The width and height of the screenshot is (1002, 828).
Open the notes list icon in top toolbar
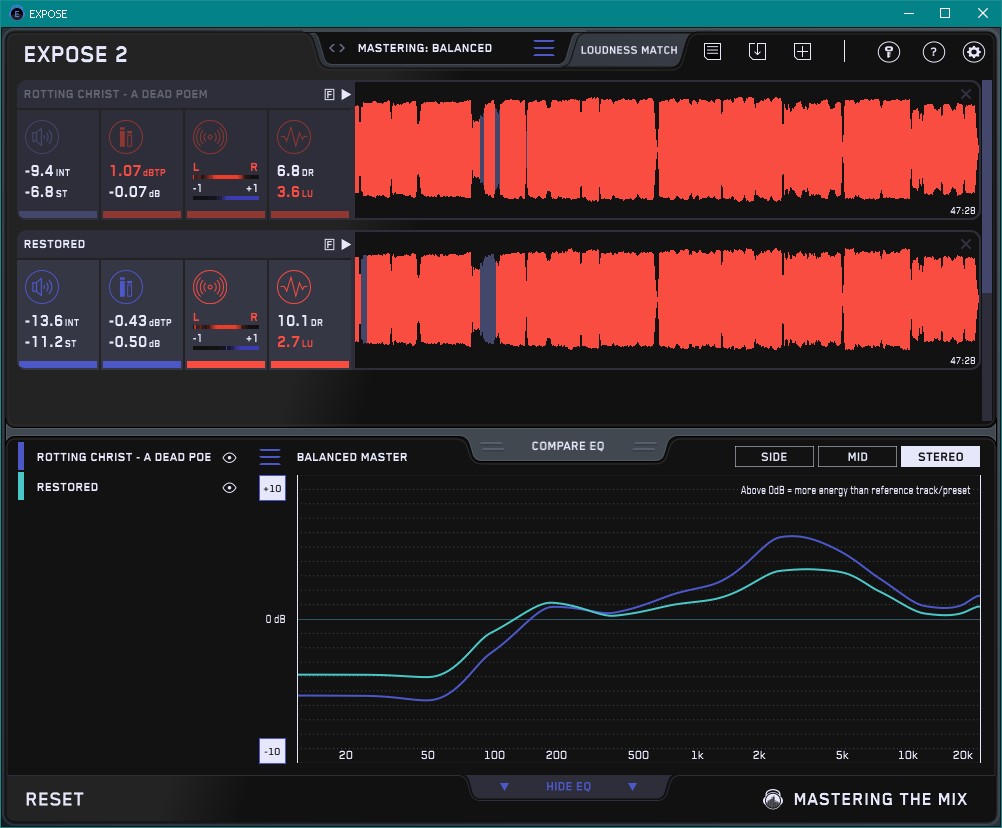(712, 51)
